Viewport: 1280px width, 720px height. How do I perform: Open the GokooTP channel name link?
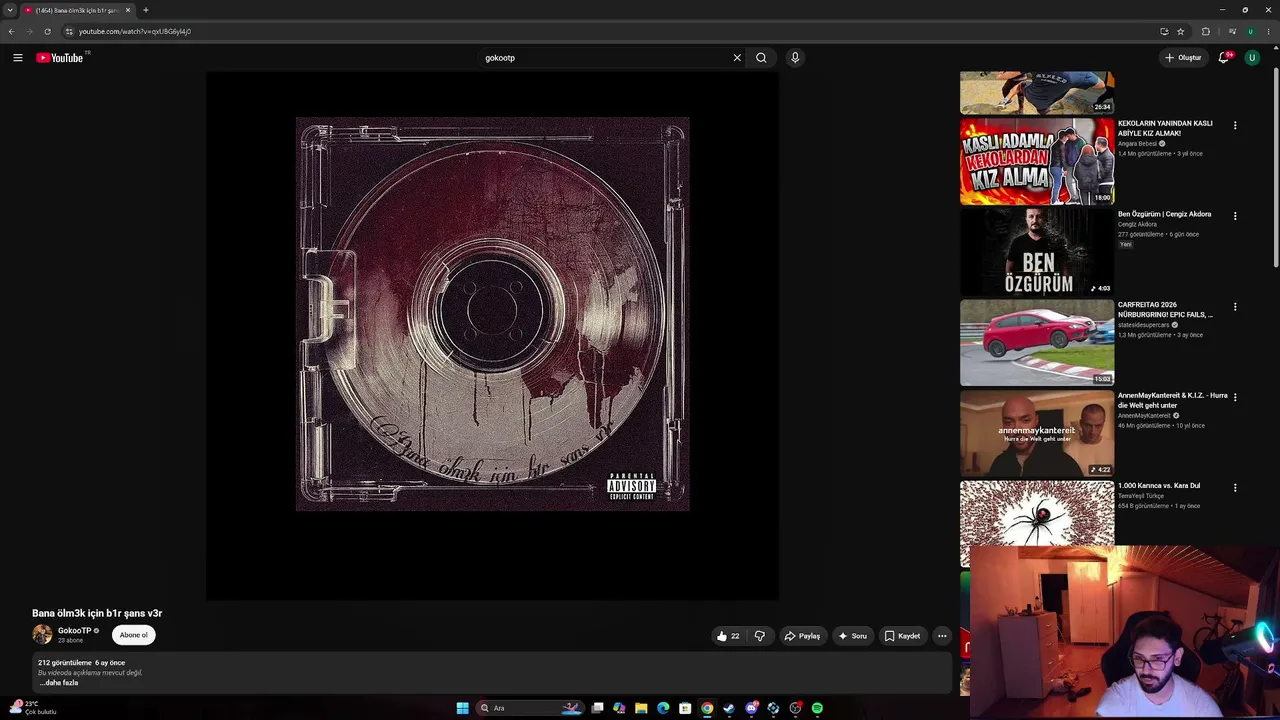coord(74,631)
